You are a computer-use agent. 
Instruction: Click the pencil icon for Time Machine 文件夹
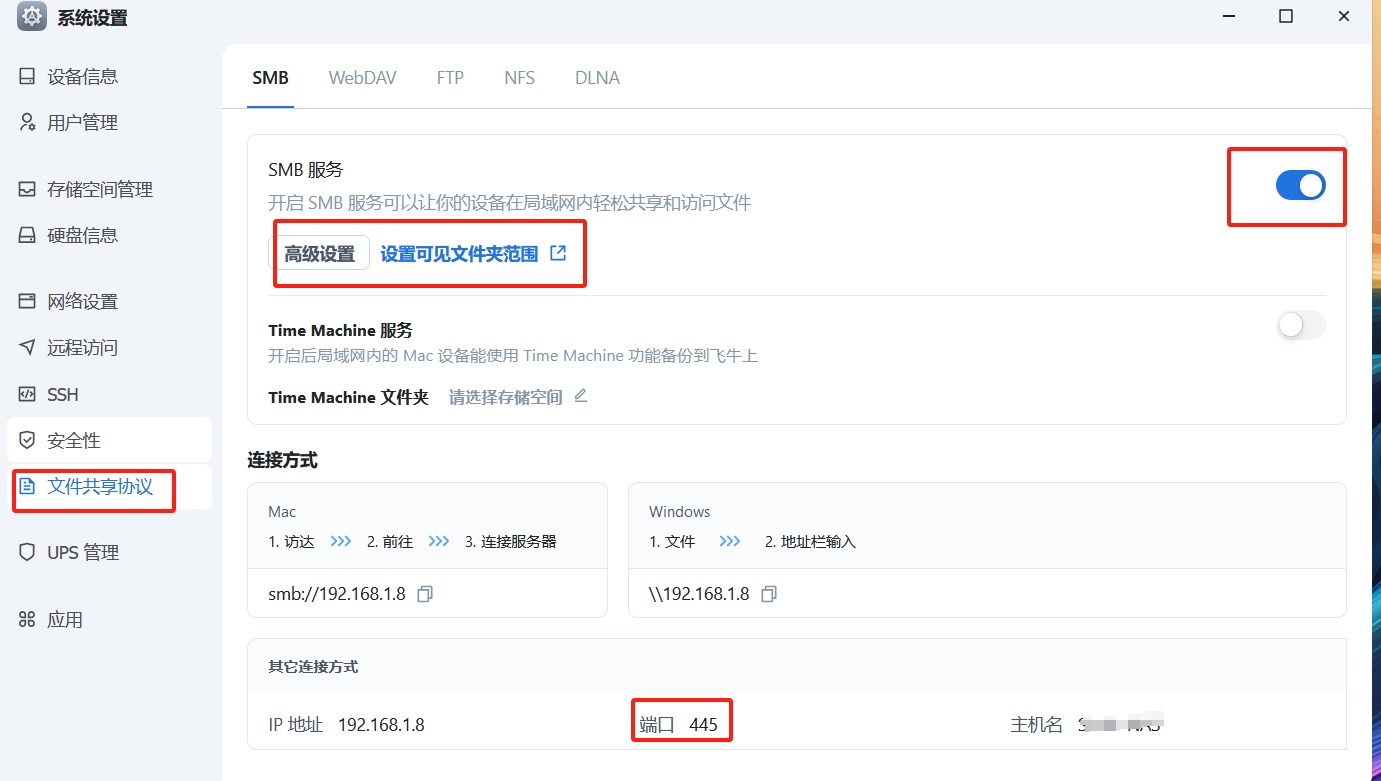tap(580, 396)
